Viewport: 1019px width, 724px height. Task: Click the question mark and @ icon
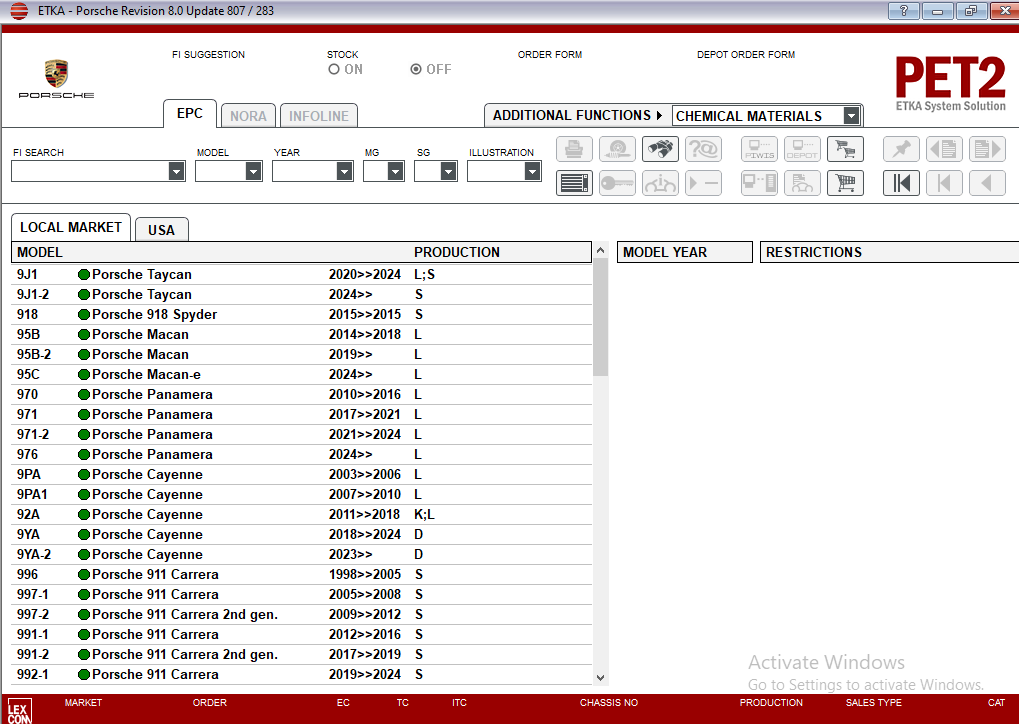(x=703, y=149)
